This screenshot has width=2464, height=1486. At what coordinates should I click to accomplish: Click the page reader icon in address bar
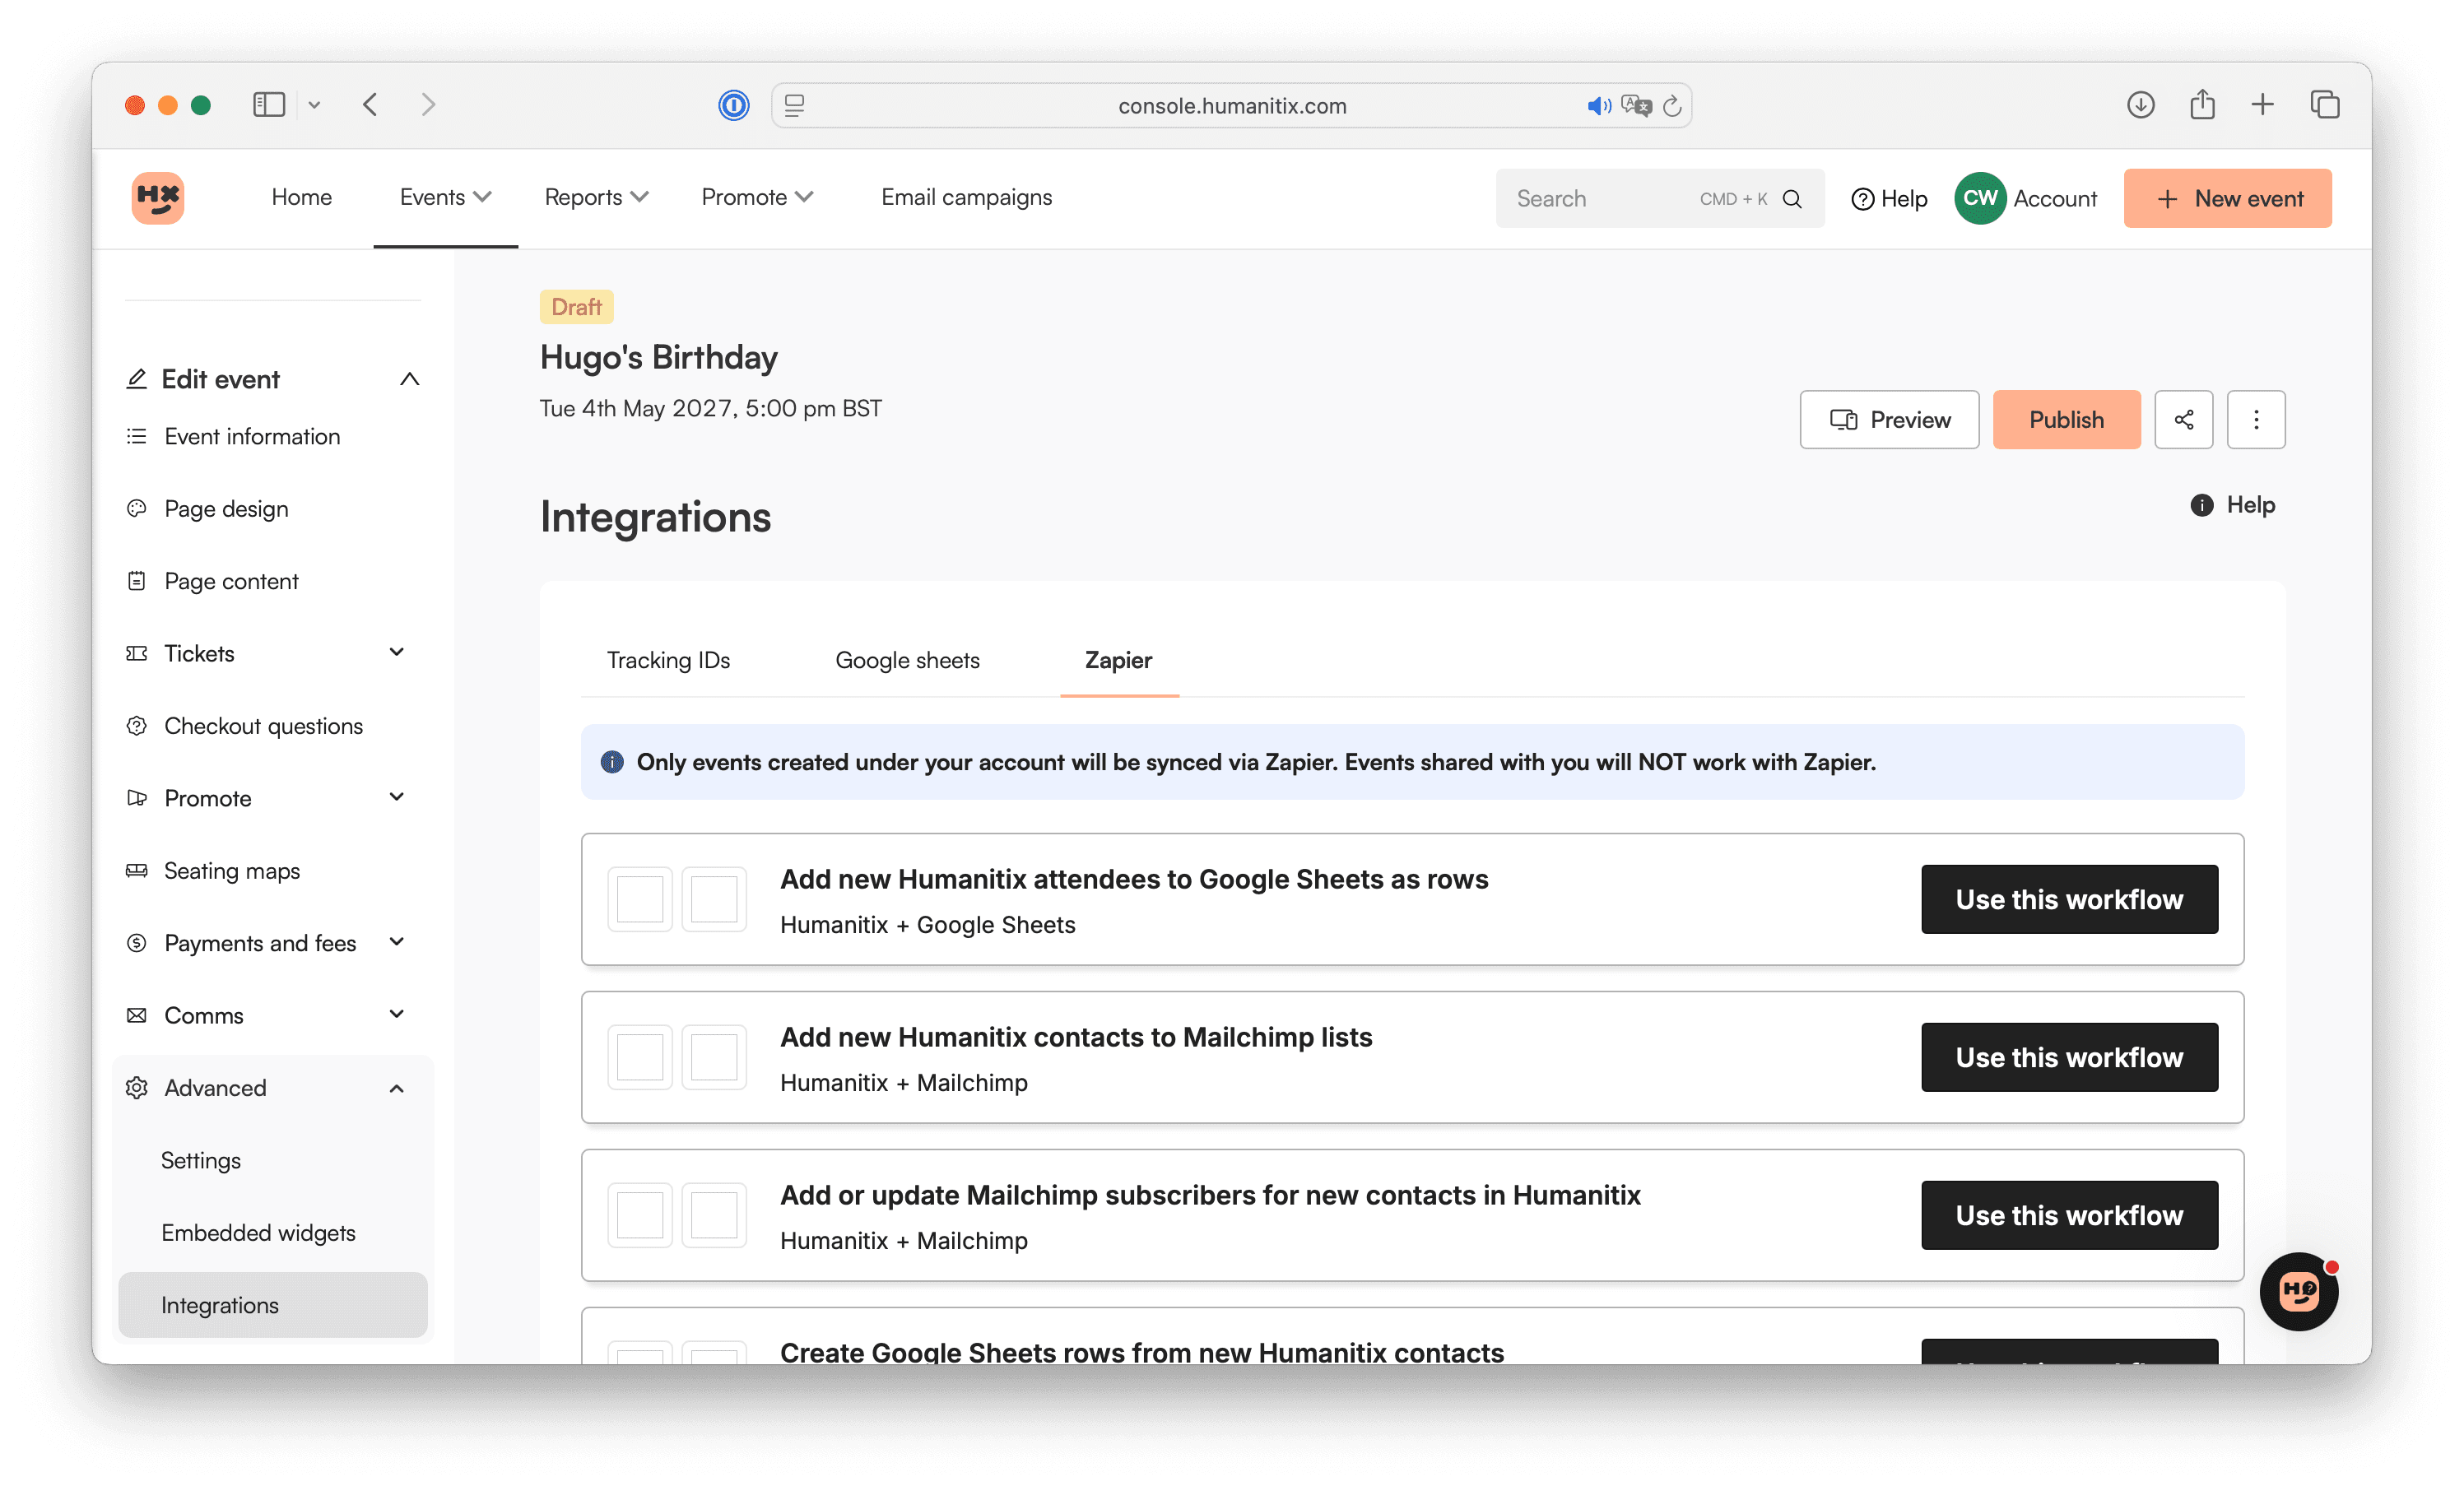pos(795,105)
